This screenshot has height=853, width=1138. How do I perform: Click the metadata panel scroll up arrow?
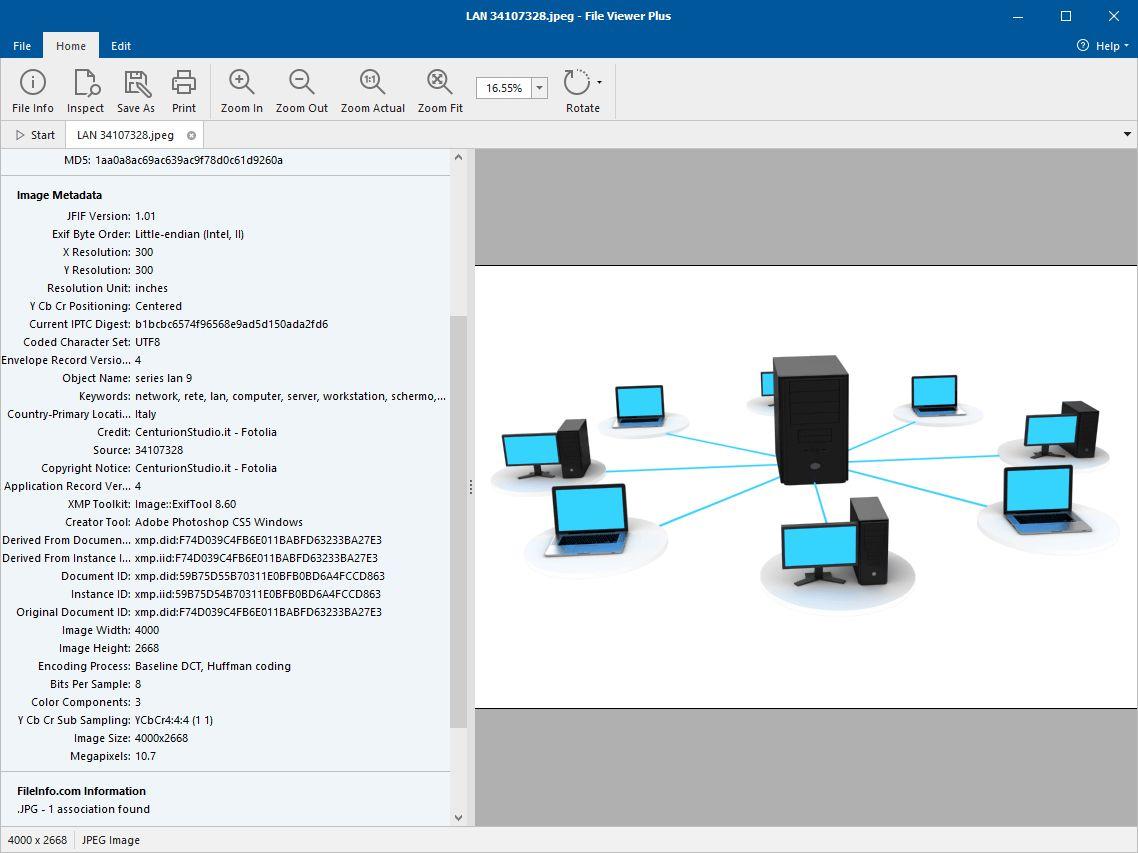point(458,158)
